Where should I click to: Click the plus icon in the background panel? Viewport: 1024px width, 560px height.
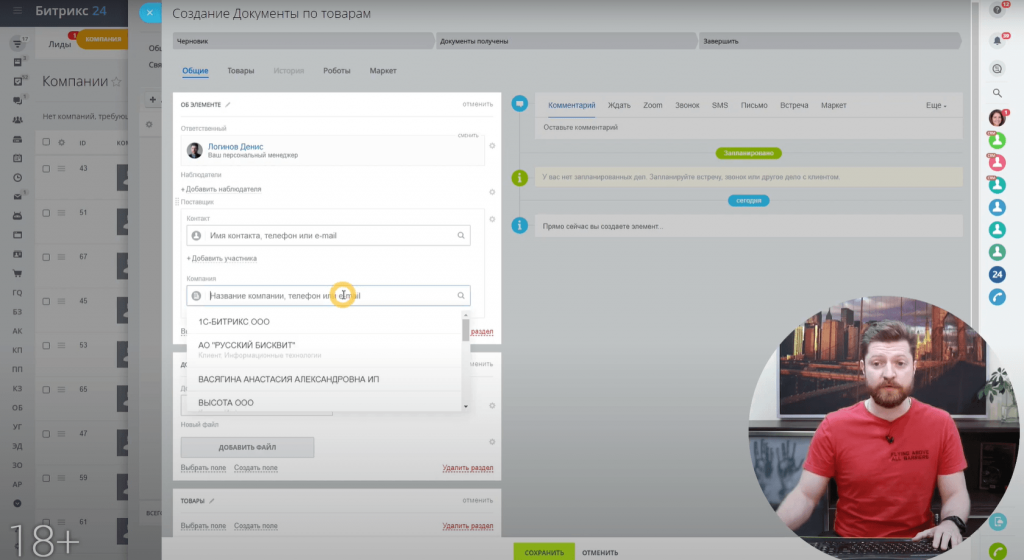(152, 100)
